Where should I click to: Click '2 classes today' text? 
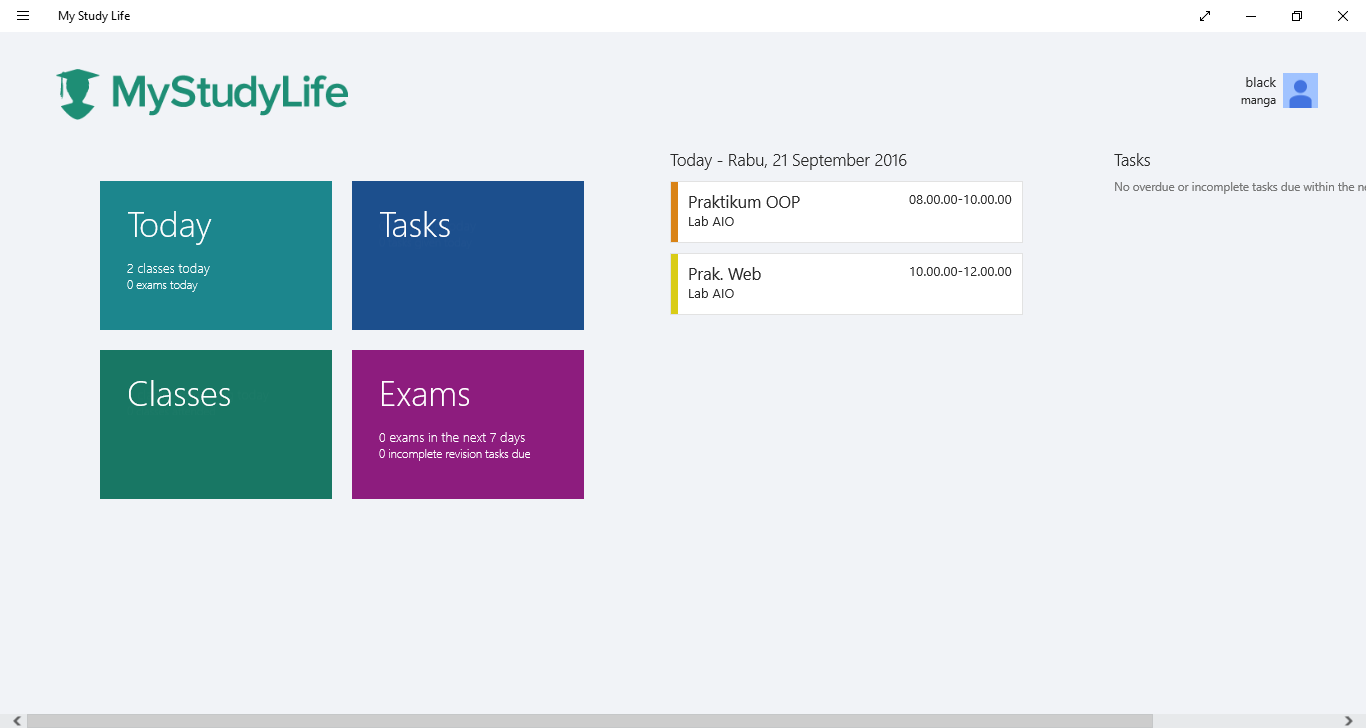168,269
